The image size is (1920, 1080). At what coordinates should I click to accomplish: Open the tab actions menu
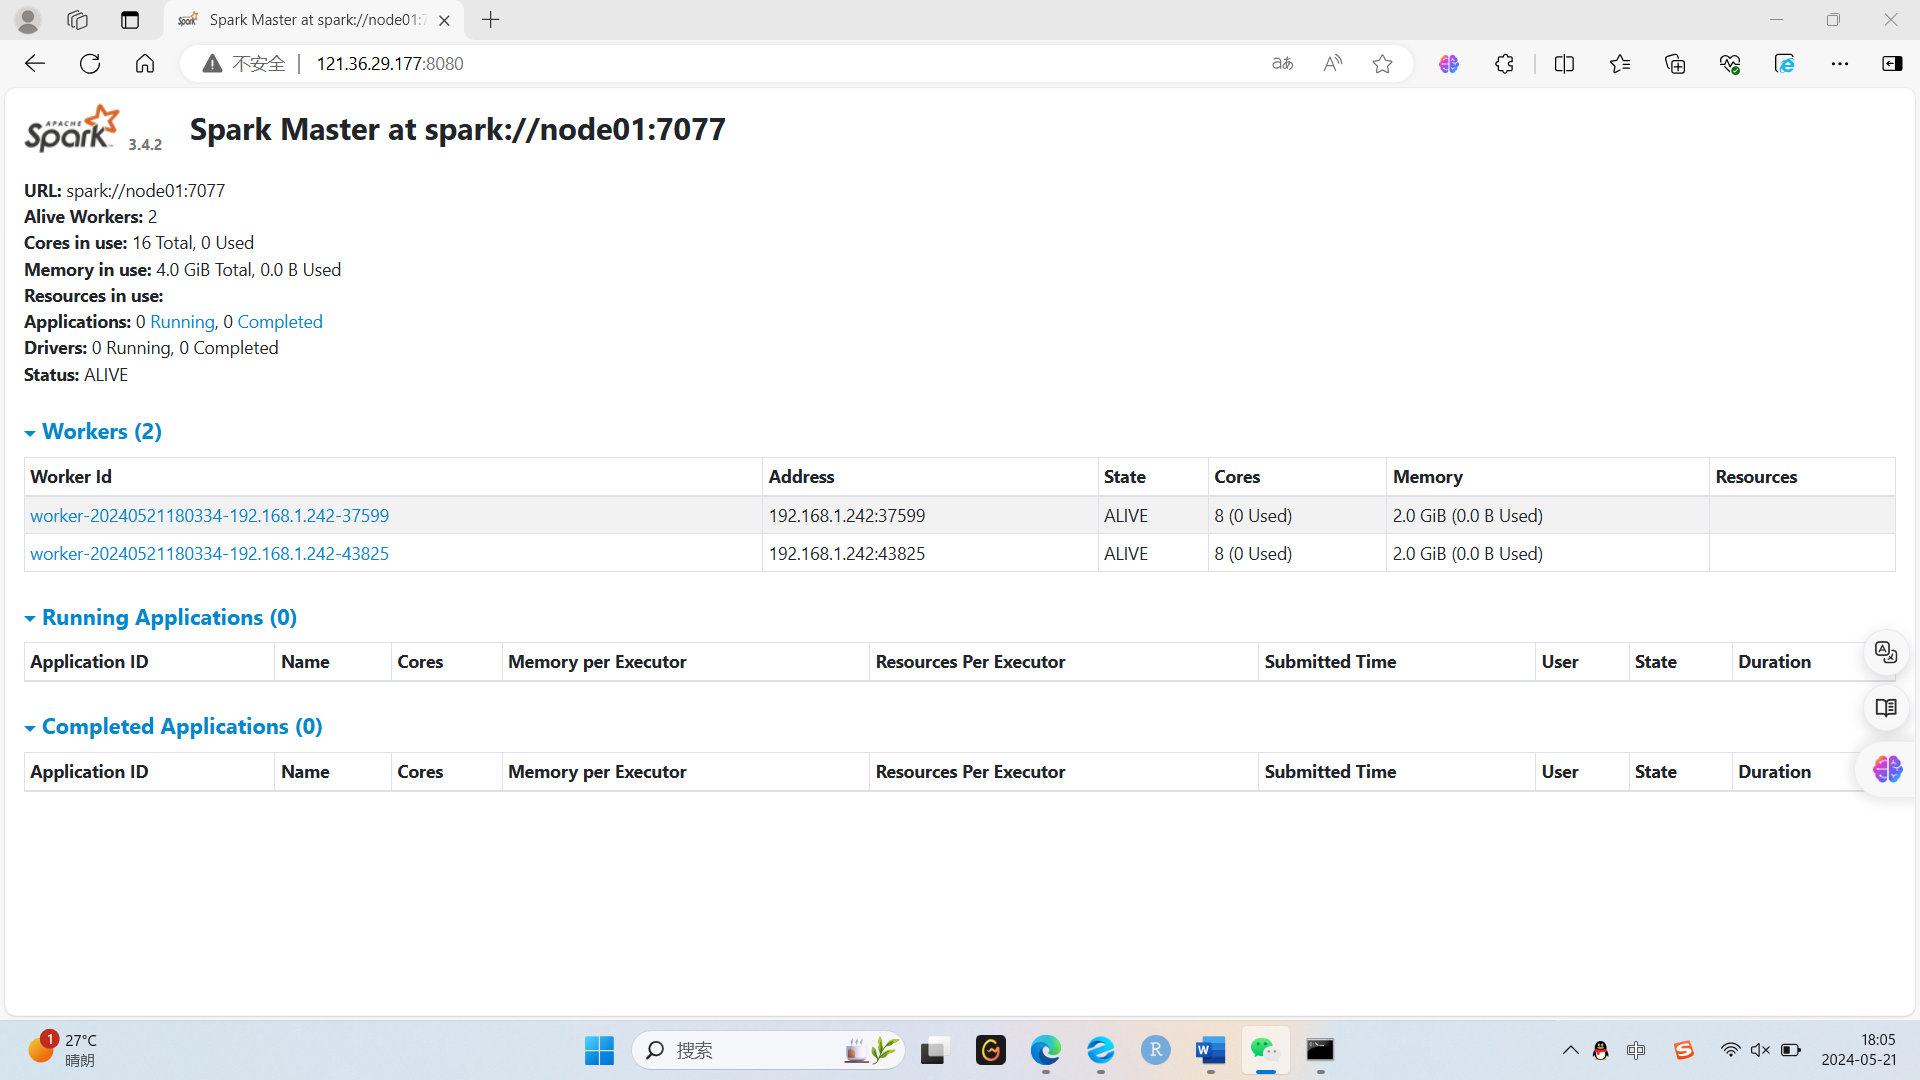(x=130, y=20)
